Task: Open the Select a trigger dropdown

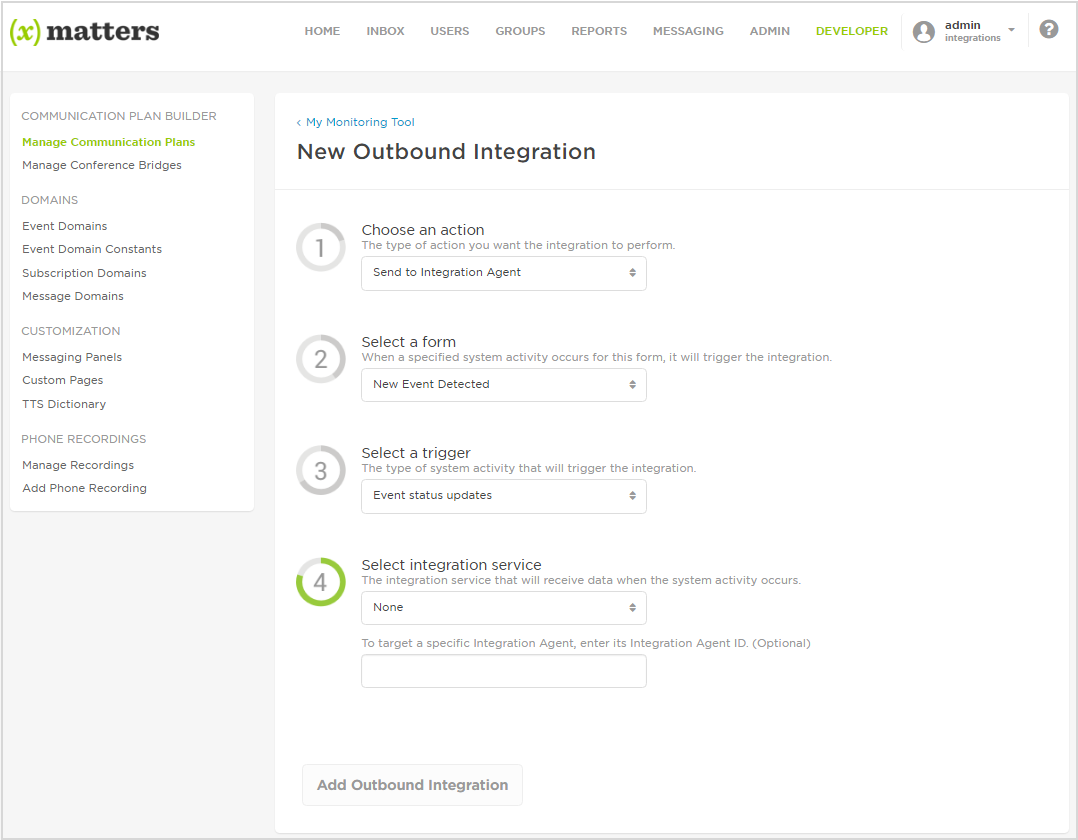Action: pyautogui.click(x=503, y=496)
